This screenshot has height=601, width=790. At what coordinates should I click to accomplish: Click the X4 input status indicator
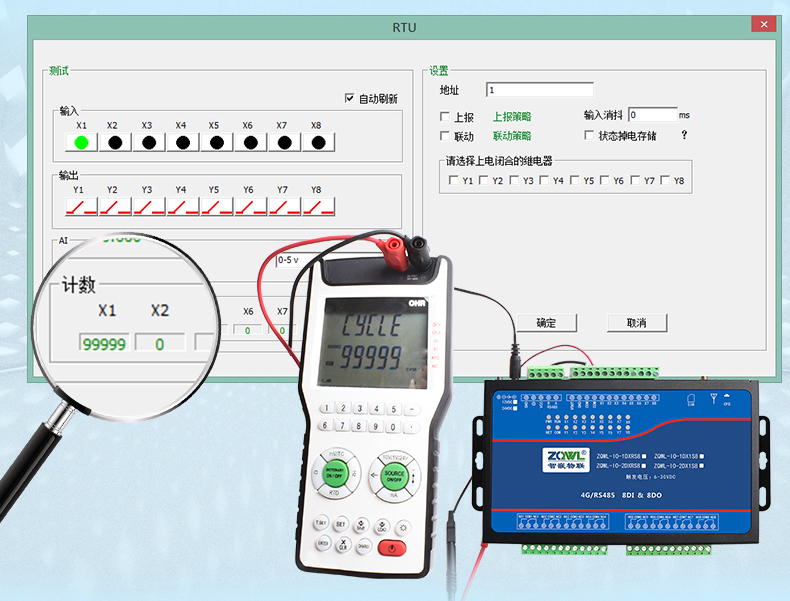182,142
